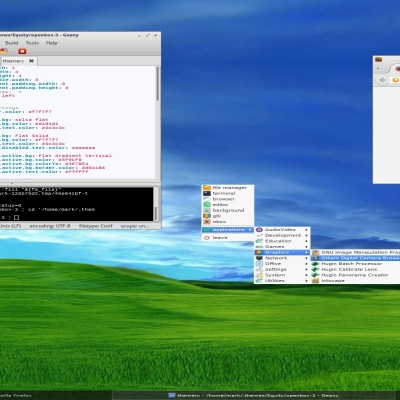Open editor entry in the root menu
The height and width of the screenshot is (400, 400).
228,205
